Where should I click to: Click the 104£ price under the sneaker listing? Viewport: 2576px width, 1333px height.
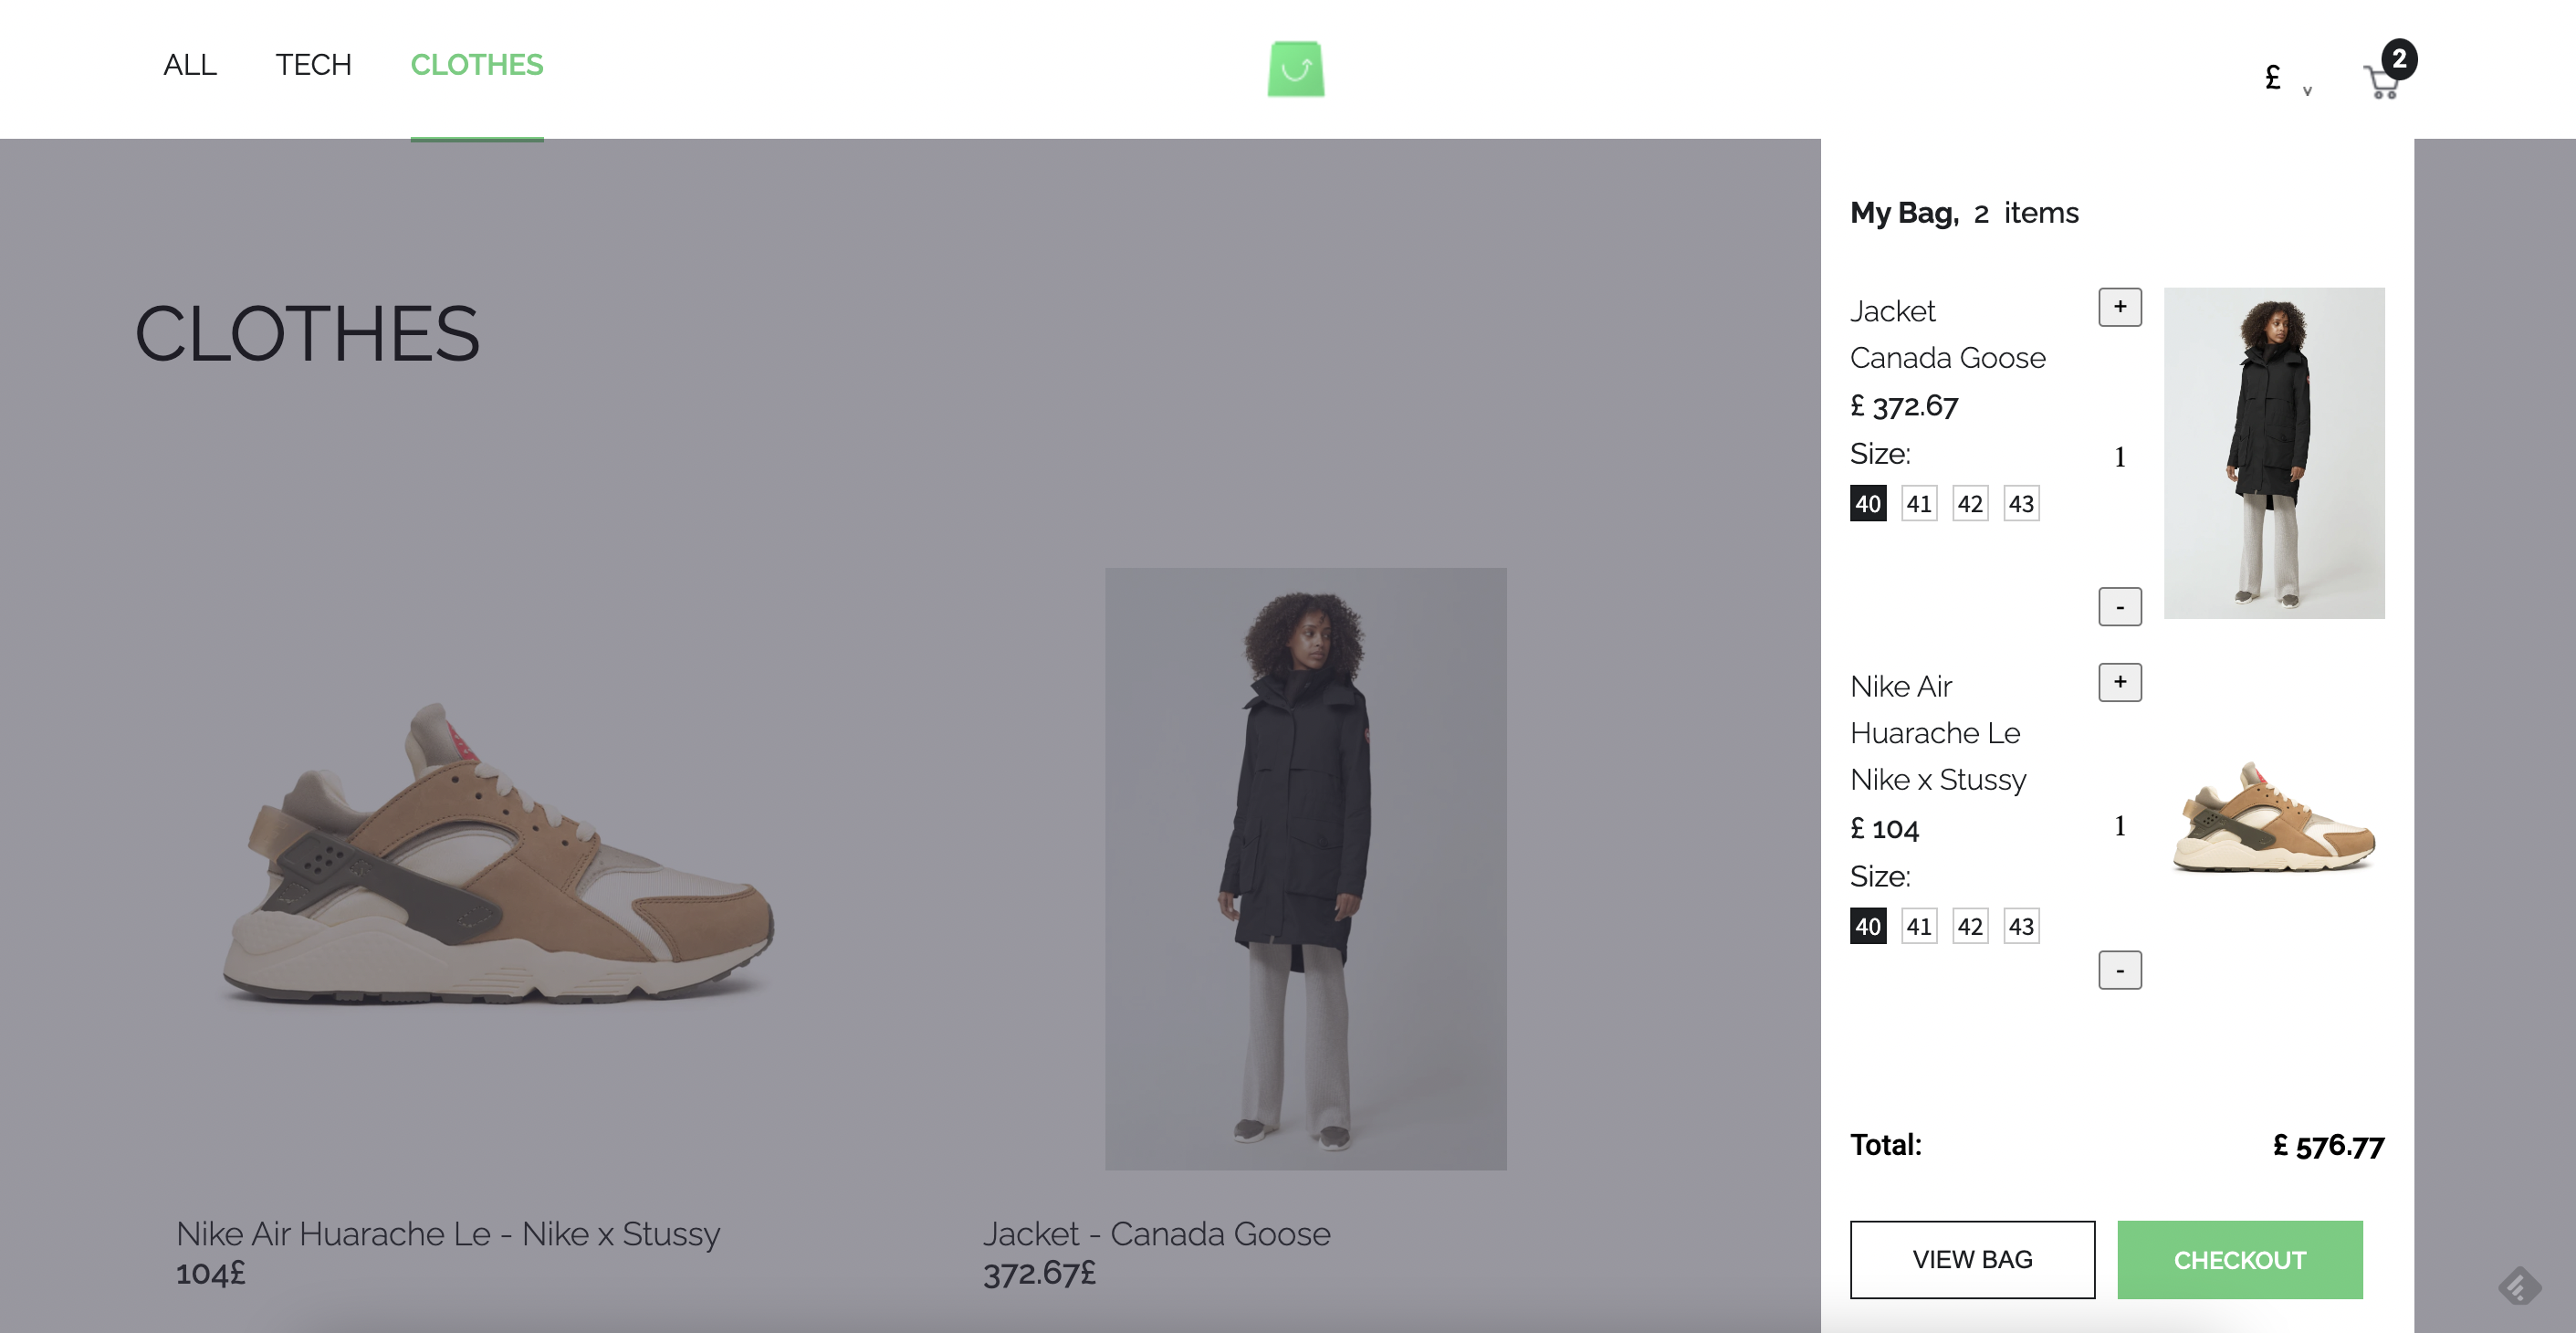210,1273
